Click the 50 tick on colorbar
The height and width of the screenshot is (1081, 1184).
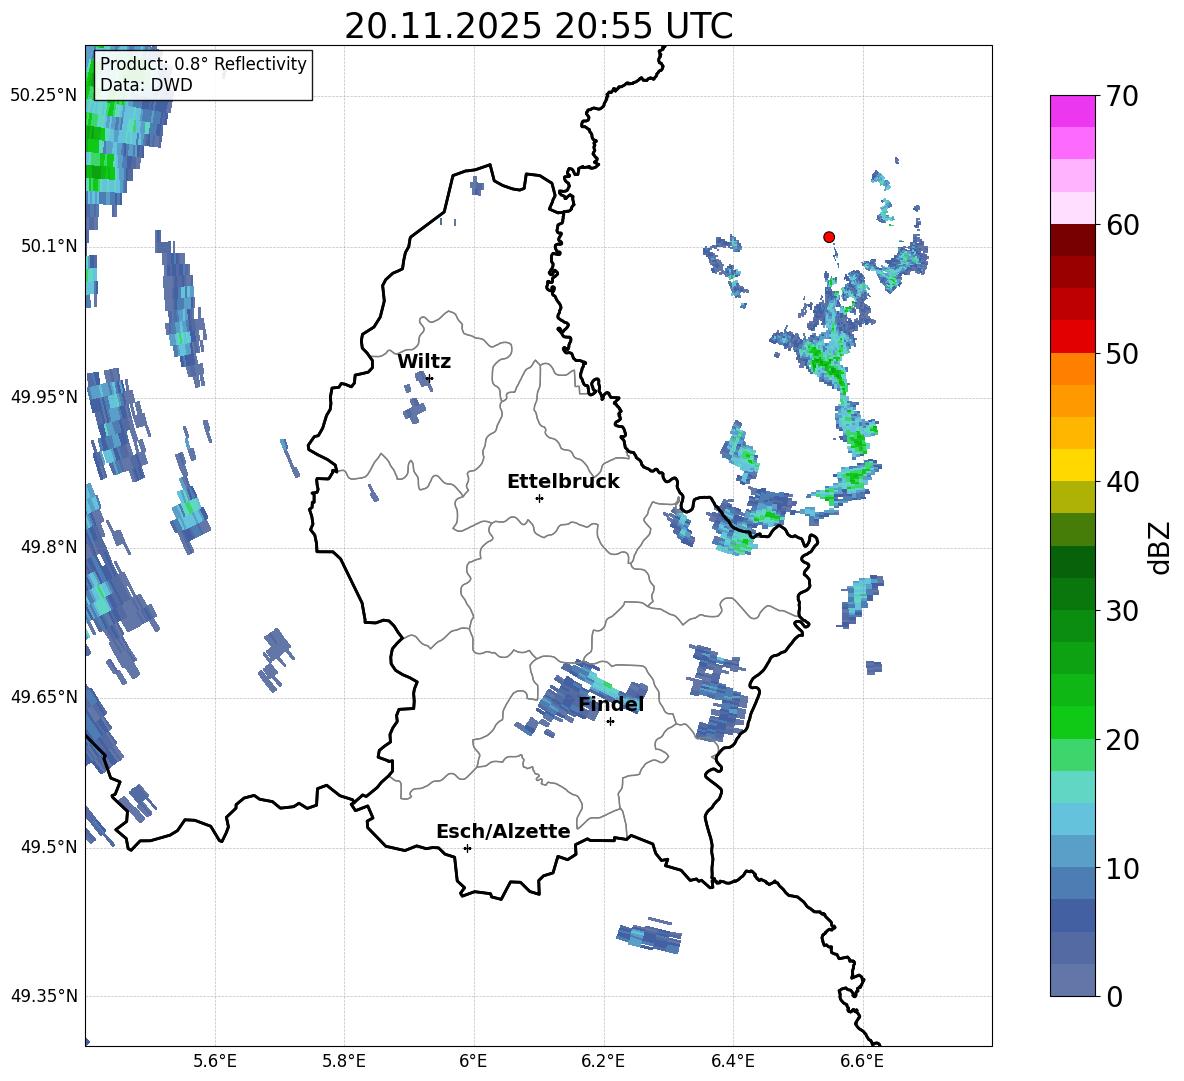pos(1122,354)
